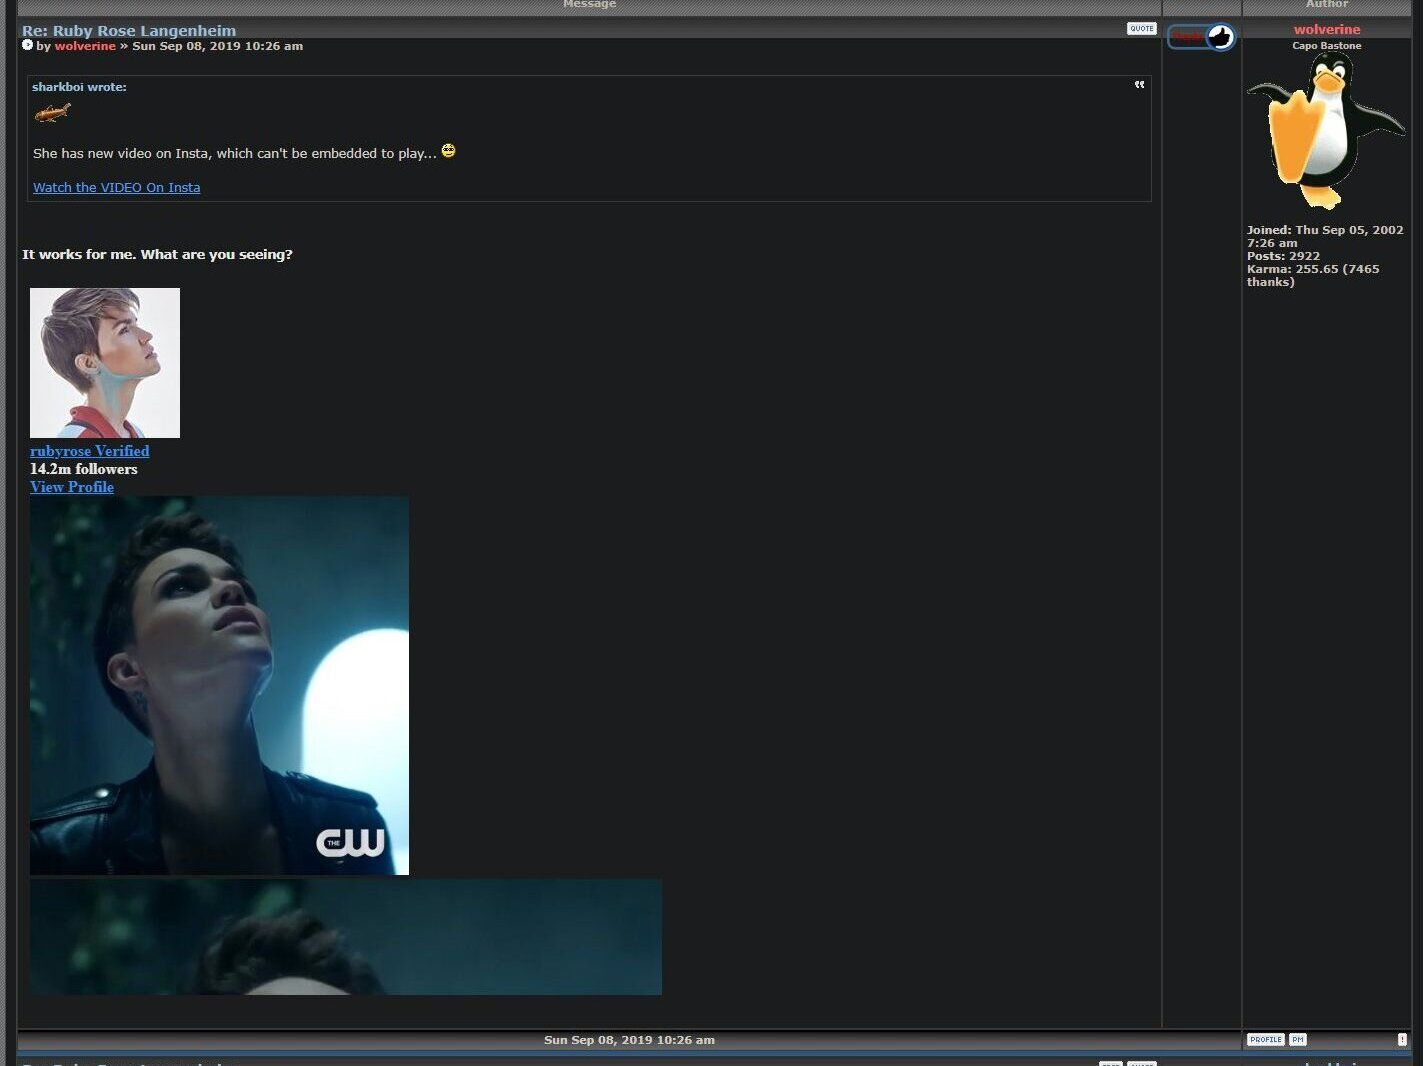The image size is (1423, 1066).
Task: Click the CW logo watermark on the video
Action: 350,842
